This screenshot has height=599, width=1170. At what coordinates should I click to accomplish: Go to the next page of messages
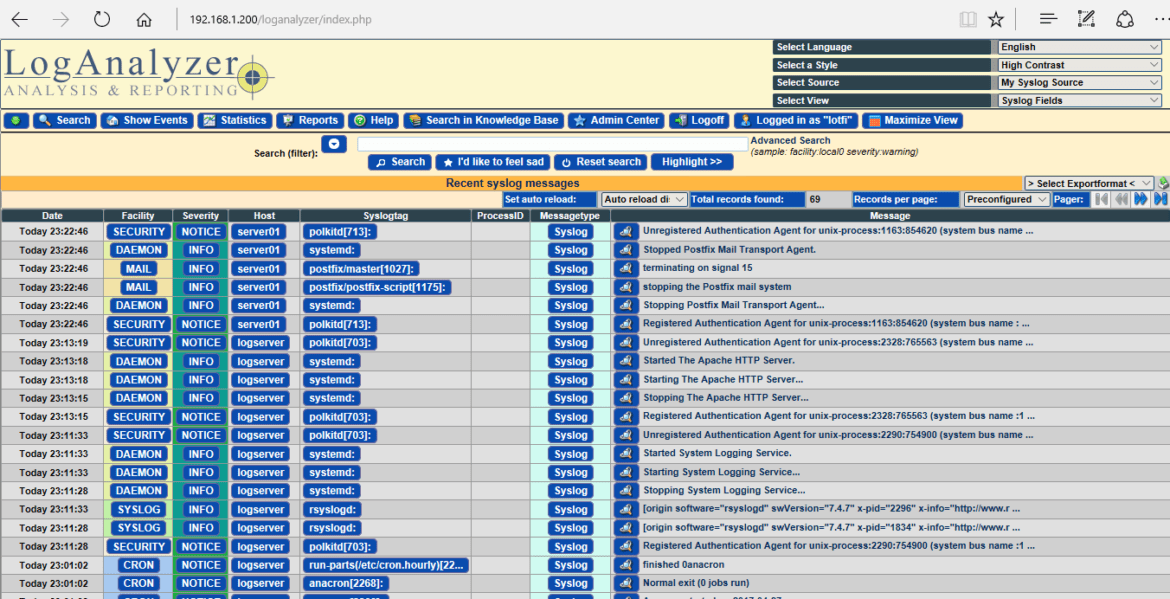coord(1143,199)
